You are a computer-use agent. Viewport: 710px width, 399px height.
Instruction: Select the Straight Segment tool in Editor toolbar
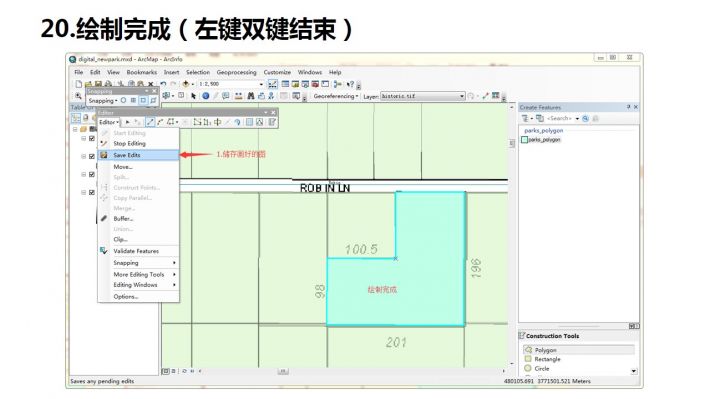(150, 122)
